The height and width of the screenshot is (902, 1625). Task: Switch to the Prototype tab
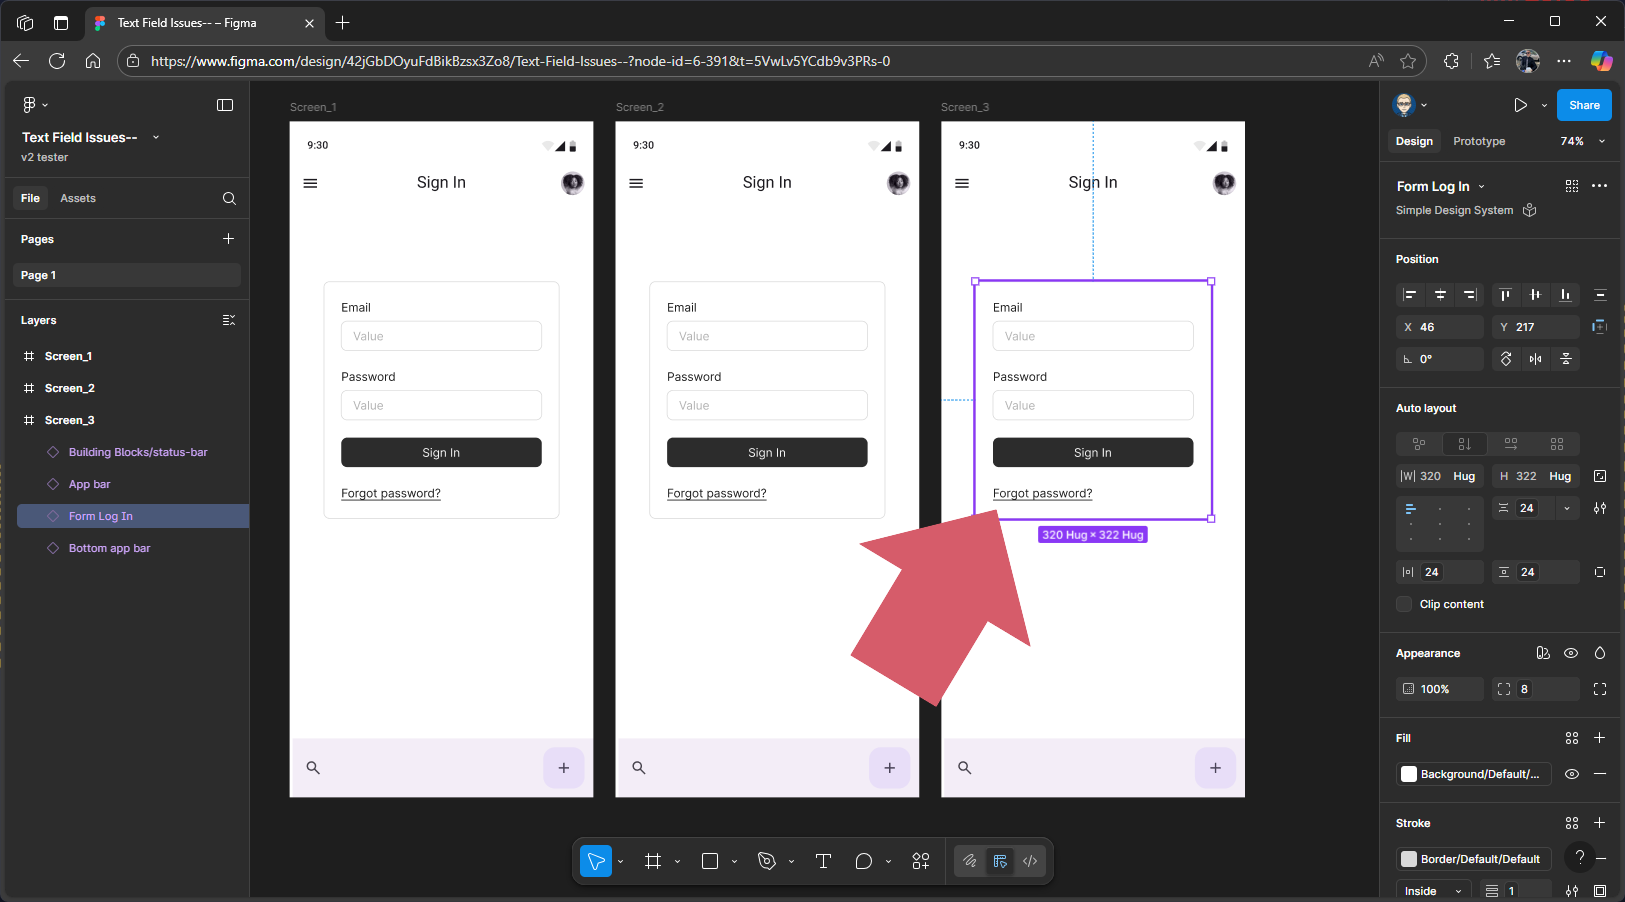tap(1478, 141)
